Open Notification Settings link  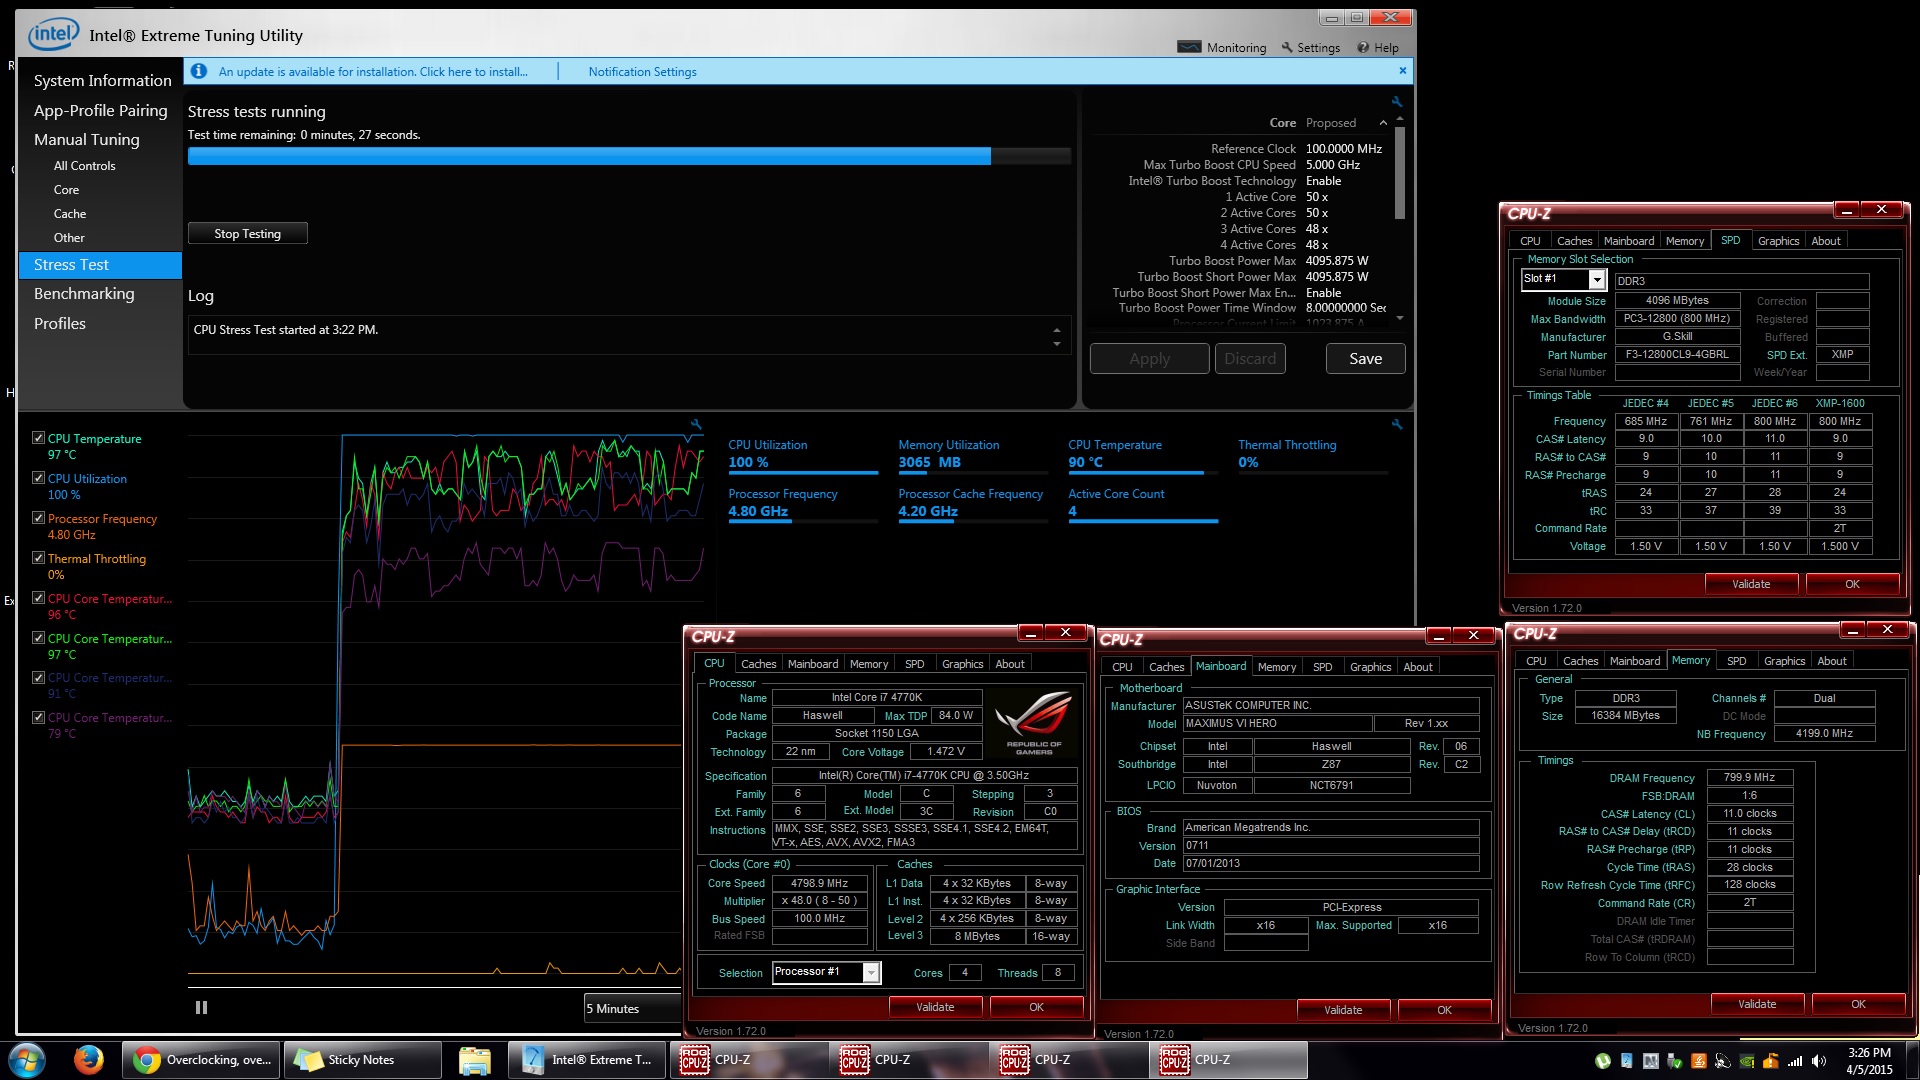(642, 72)
